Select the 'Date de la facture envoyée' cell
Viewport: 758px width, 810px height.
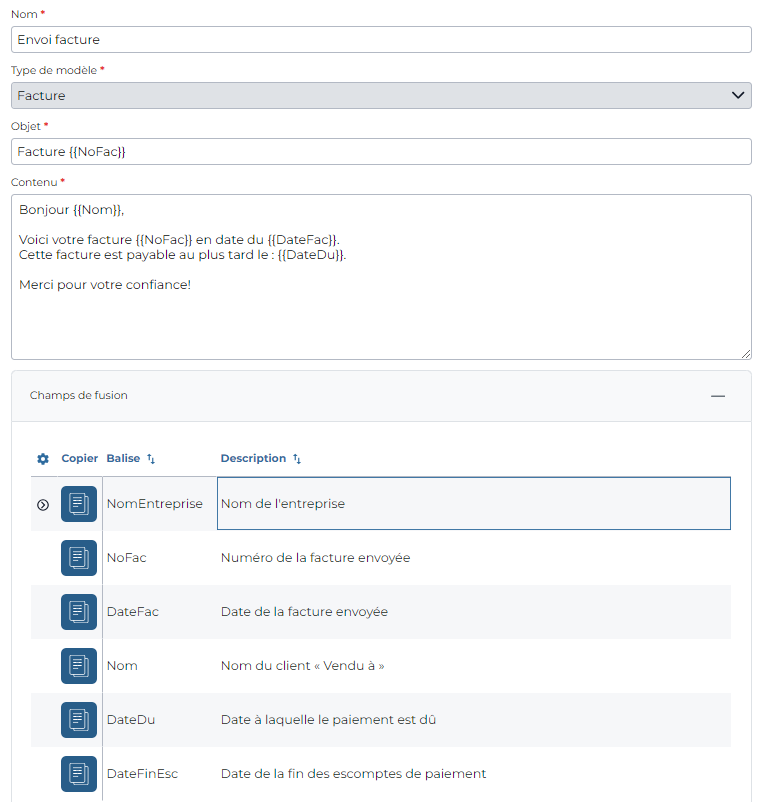(x=474, y=612)
